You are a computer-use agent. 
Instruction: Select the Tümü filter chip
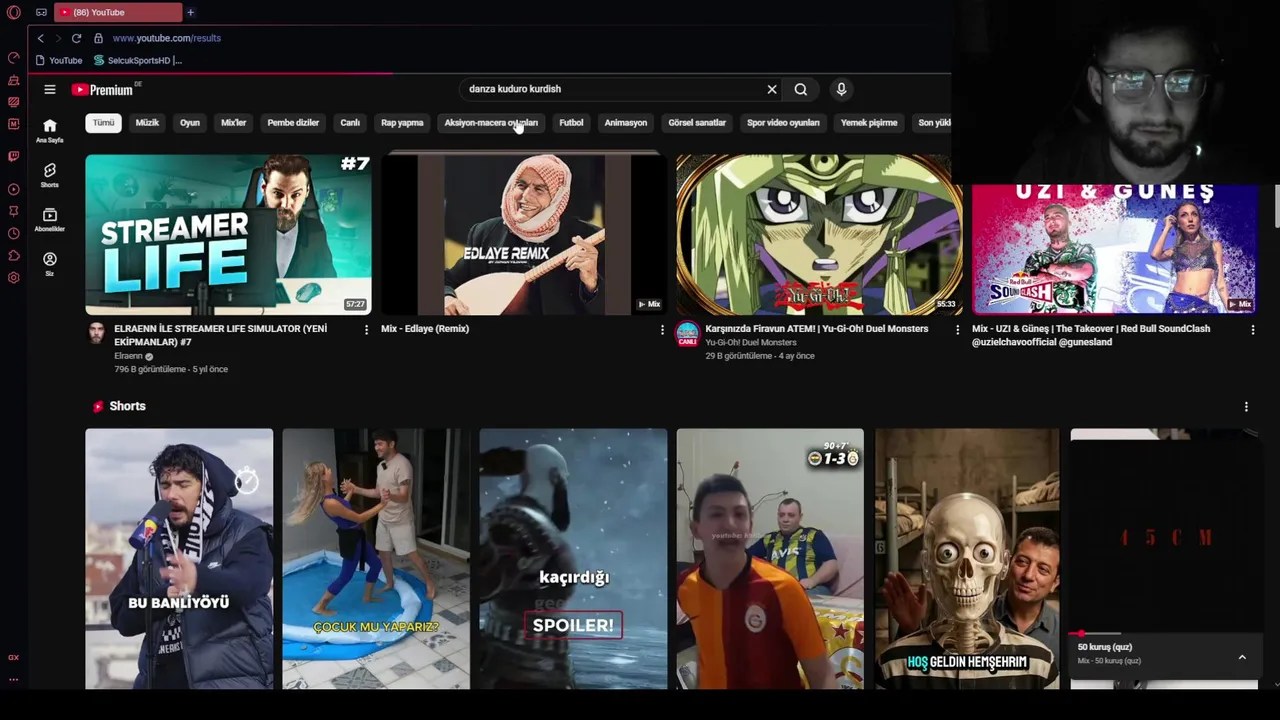coord(103,123)
